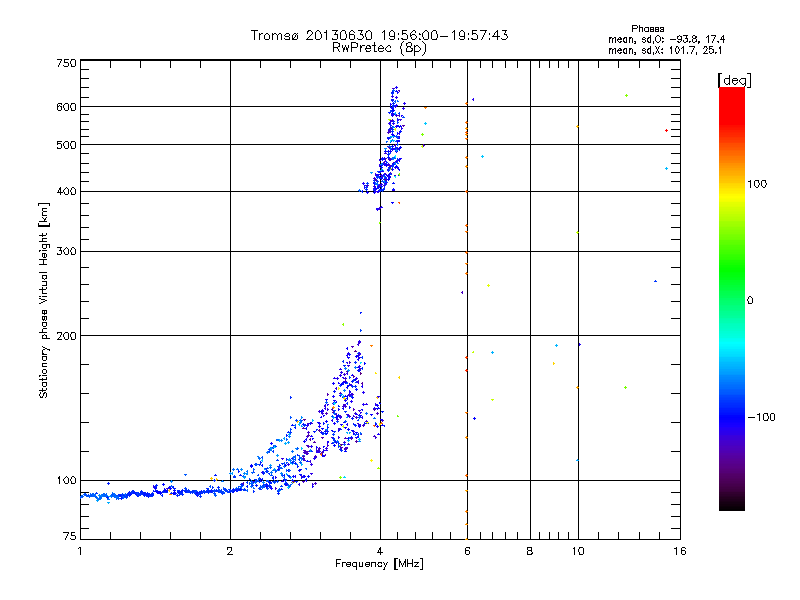Click the blue data point at 260 km near 16 MHz
The height and width of the screenshot is (600, 800).
(x=656, y=281)
